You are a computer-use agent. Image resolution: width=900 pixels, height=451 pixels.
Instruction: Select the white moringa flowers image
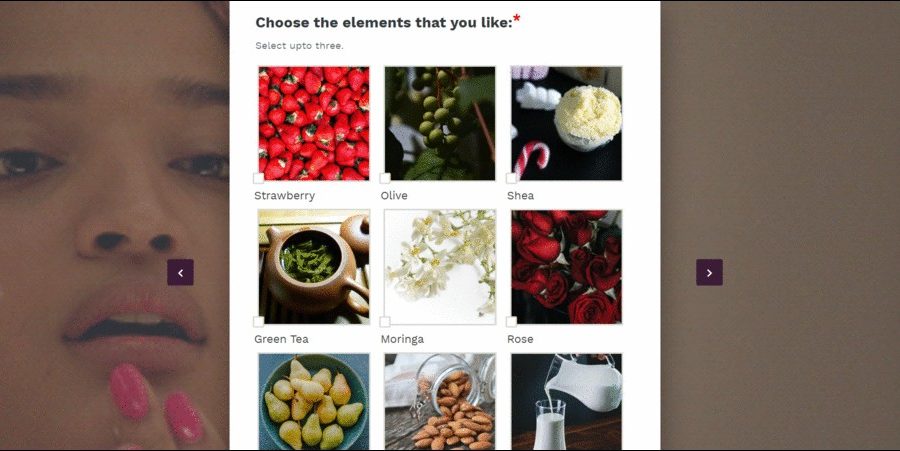440,267
